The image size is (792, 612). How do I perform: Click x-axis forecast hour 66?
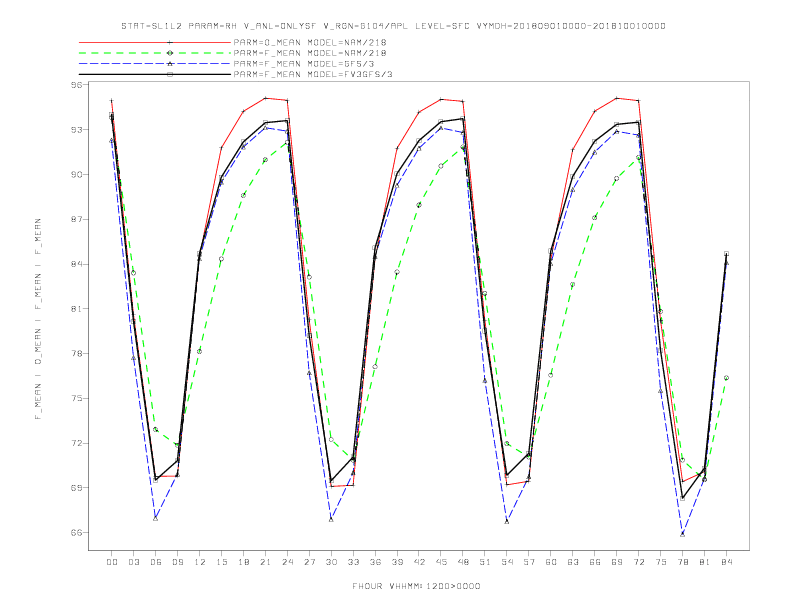point(595,562)
